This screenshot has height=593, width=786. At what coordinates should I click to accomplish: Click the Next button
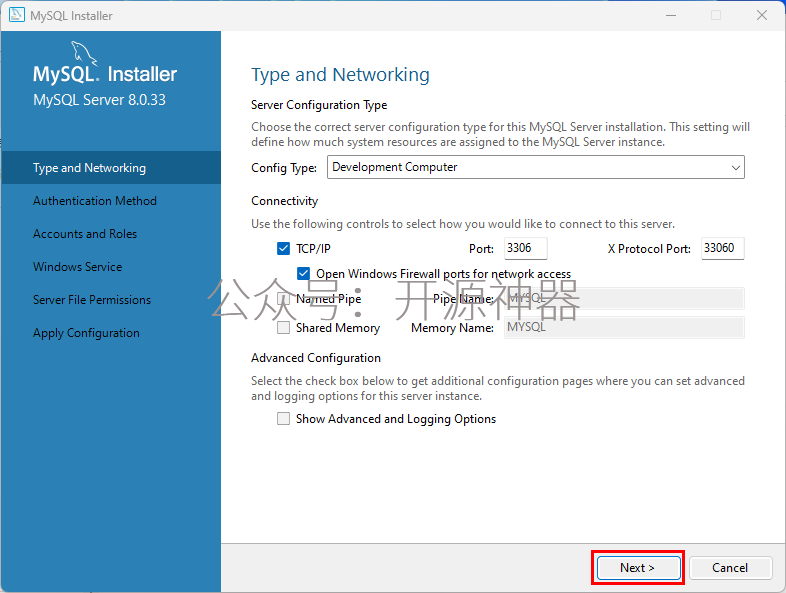point(638,568)
